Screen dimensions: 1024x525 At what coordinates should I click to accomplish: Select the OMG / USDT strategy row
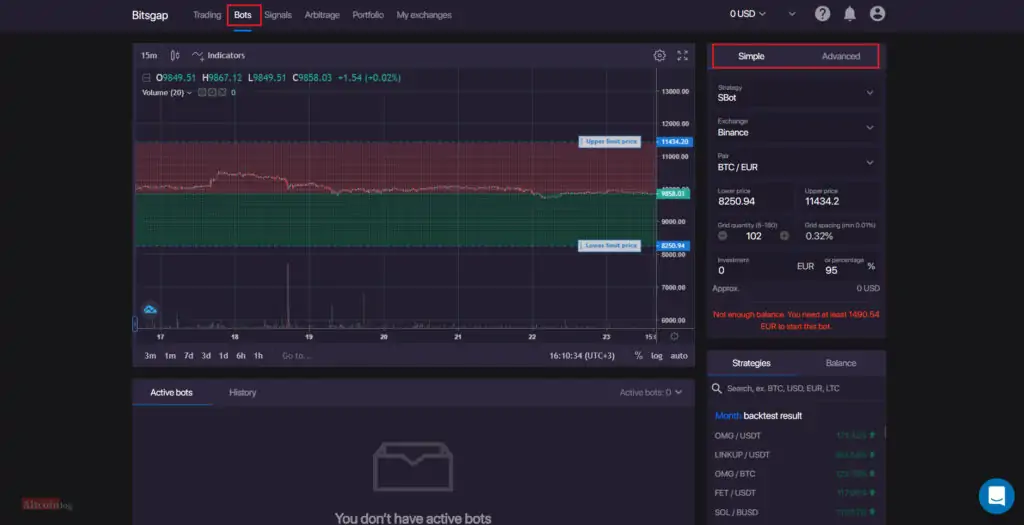click(x=795, y=436)
